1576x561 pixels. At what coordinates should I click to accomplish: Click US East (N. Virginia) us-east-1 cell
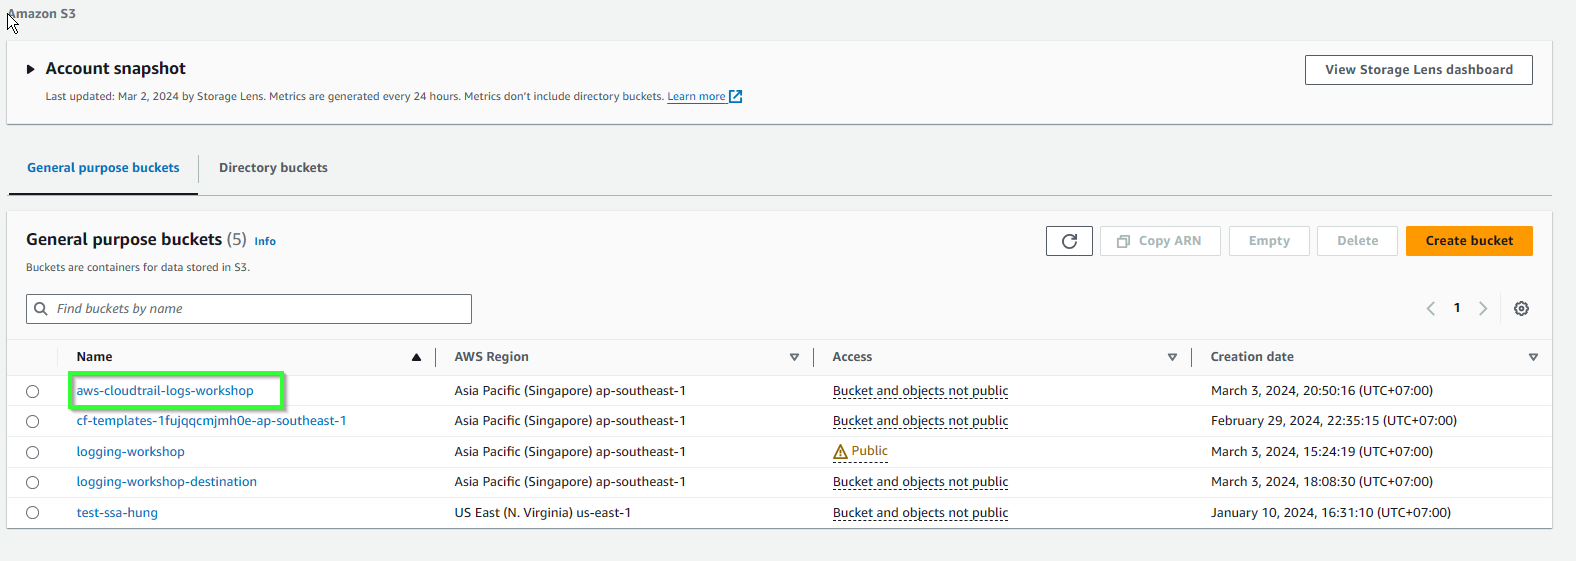pyautogui.click(x=542, y=513)
